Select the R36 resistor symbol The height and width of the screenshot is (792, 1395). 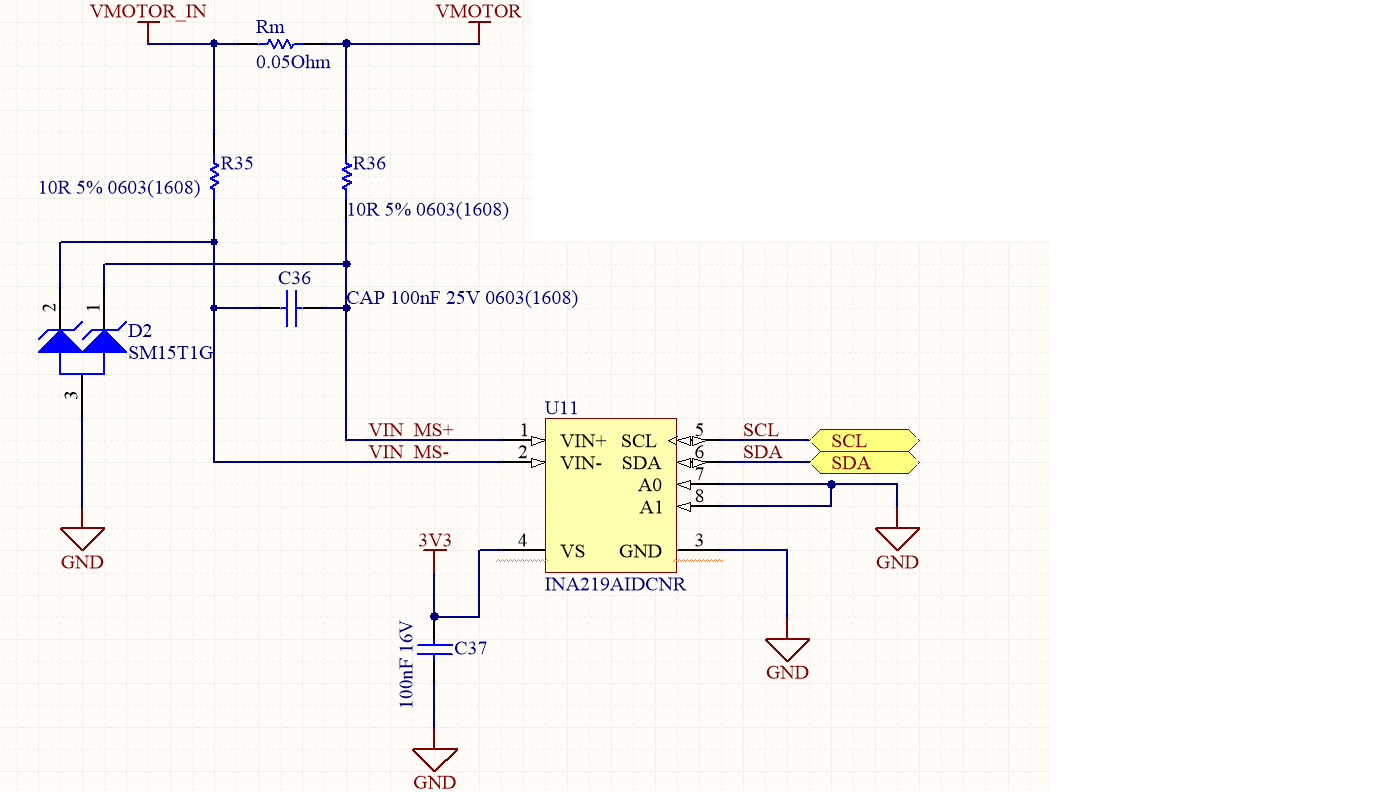[346, 175]
